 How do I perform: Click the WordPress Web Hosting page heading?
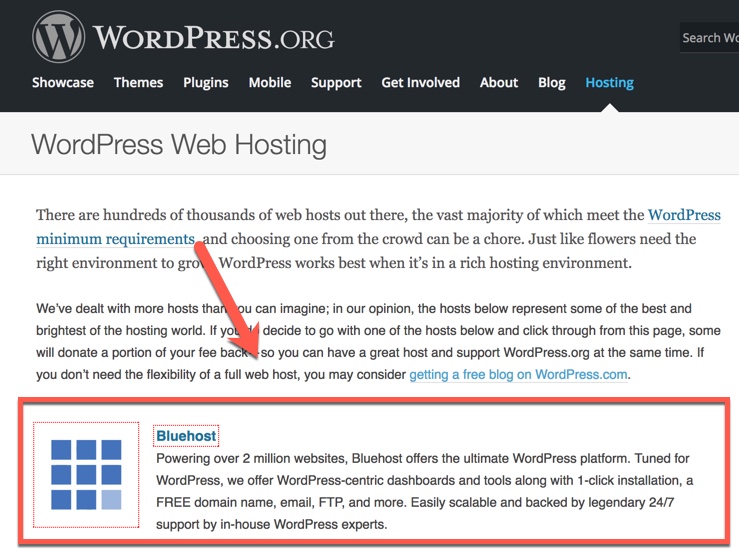(179, 144)
